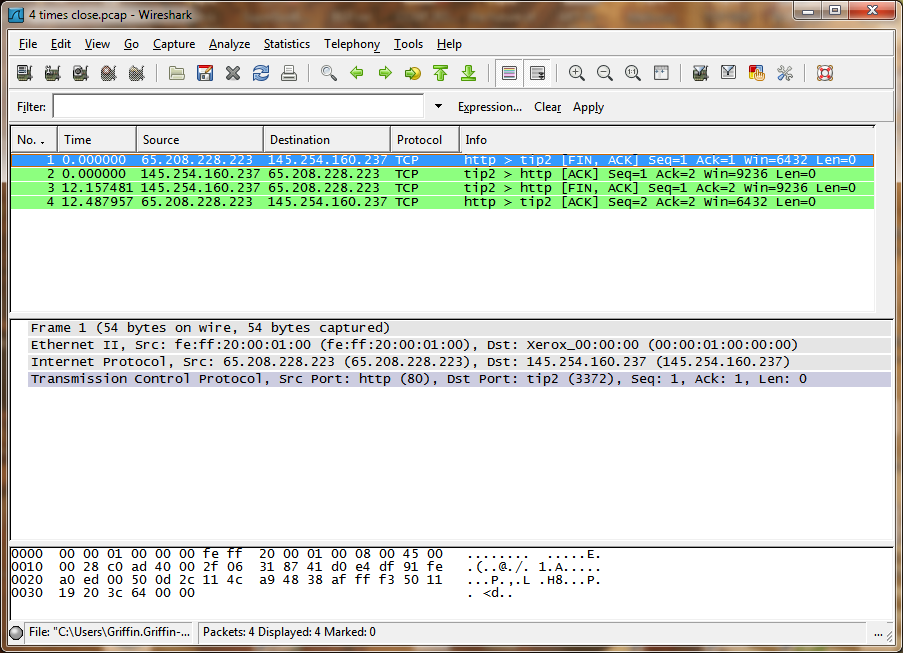Open capture options toolbar icon
903x653 pixels.
tap(52, 73)
